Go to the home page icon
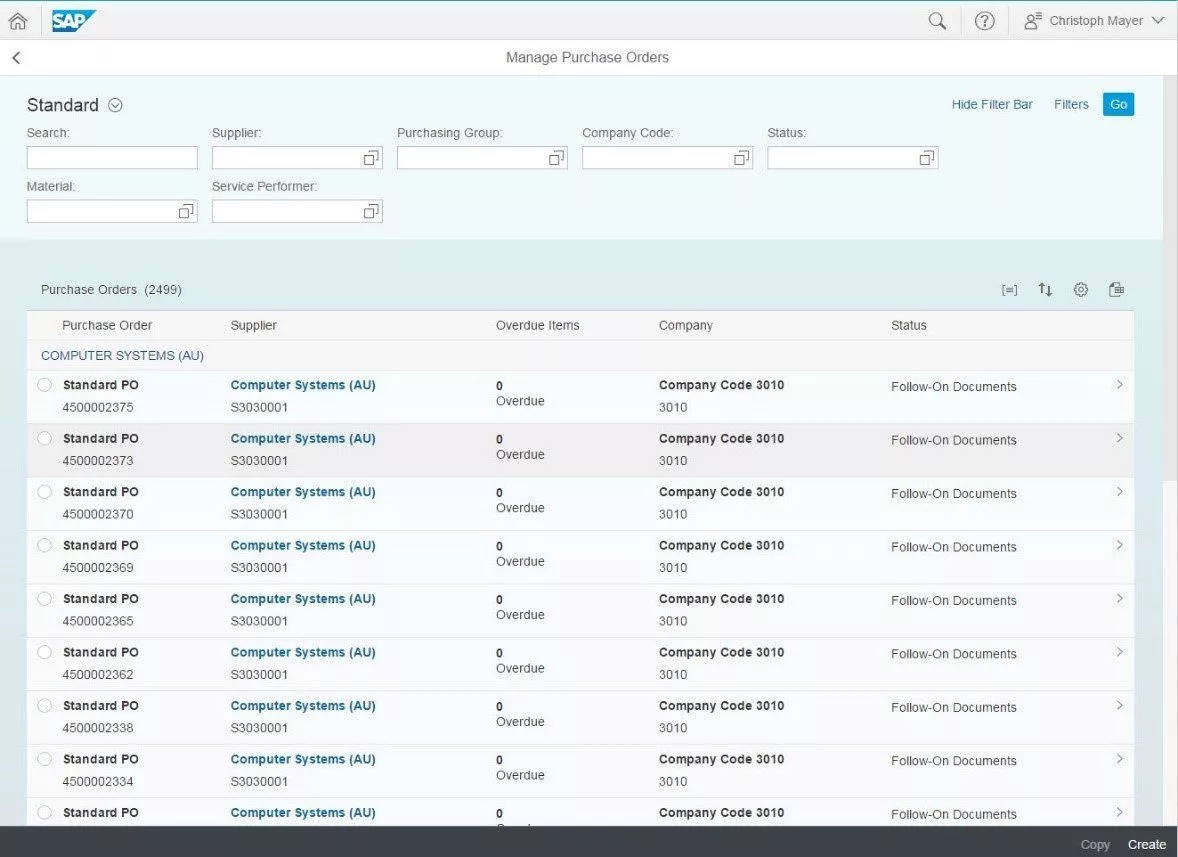The image size is (1178, 857). pyautogui.click(x=17, y=20)
